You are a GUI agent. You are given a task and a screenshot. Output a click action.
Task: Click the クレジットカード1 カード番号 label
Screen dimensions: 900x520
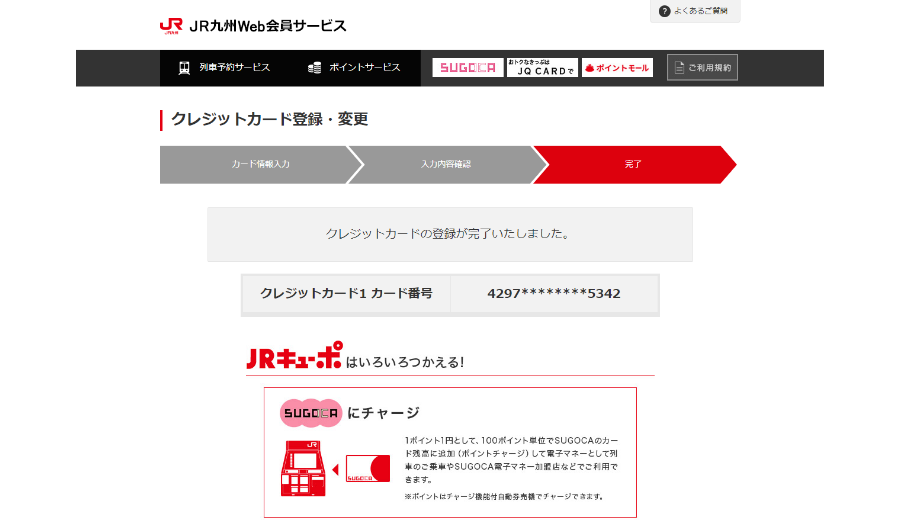346,293
